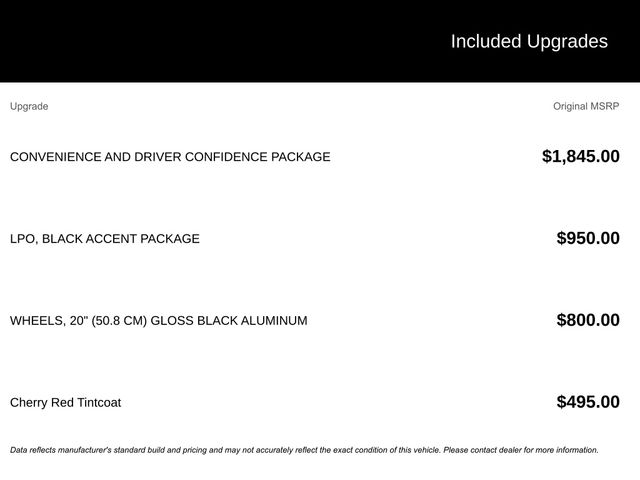Click the empty black header banner area

(x=200, y=41)
